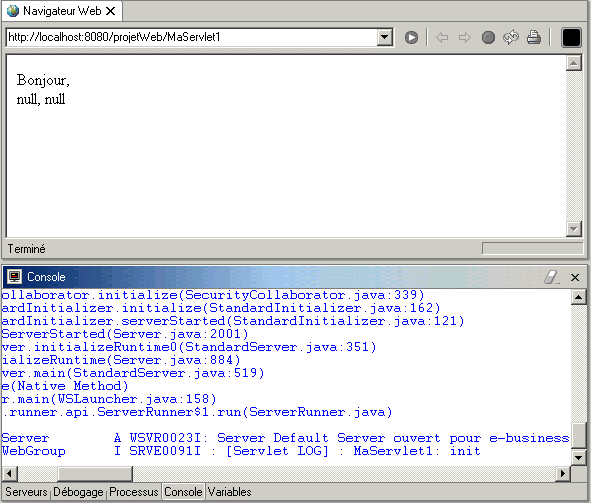This screenshot has height=503, width=591.
Task: Click the browser scrollbar down arrow
Action: coord(573,229)
